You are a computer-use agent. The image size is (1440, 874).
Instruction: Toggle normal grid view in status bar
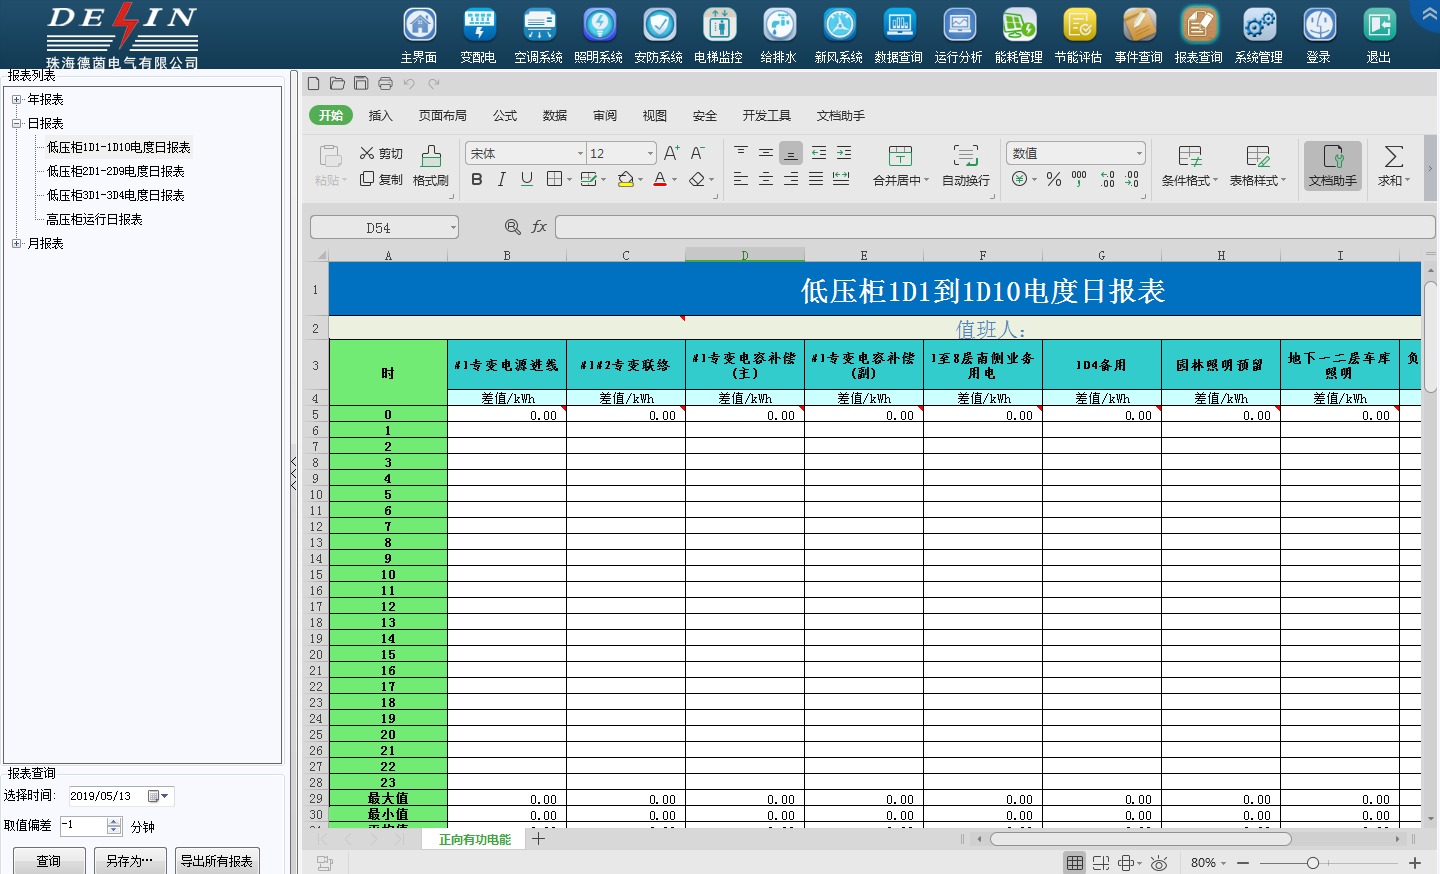[x=1075, y=863]
